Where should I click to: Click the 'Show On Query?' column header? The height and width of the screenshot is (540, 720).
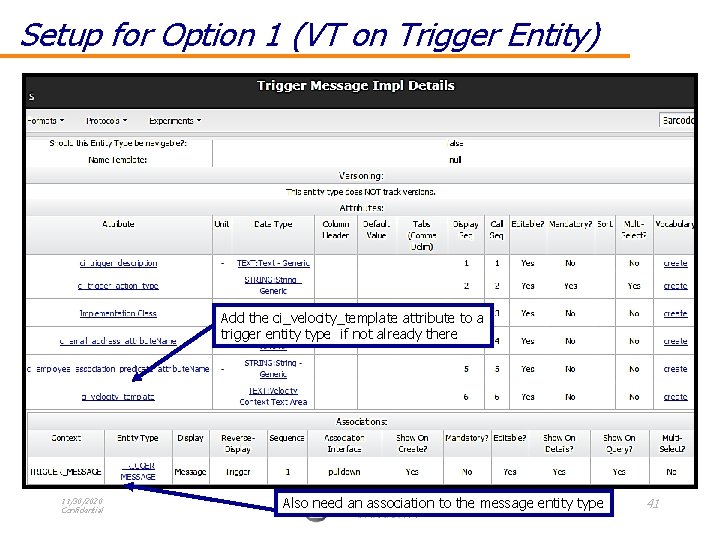point(619,444)
